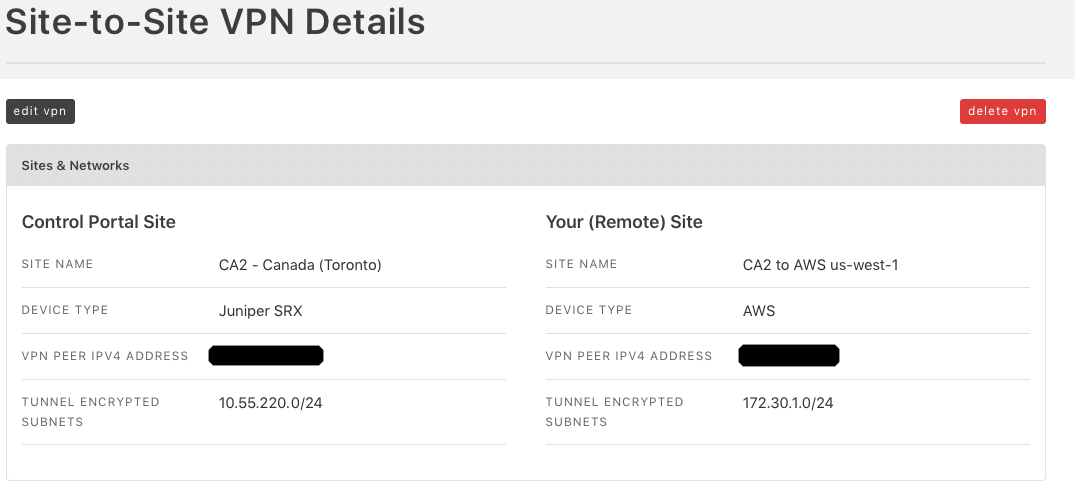Click the redacted Control Portal VPN peer address
Screen dimensions: 1075x482
click(266, 356)
